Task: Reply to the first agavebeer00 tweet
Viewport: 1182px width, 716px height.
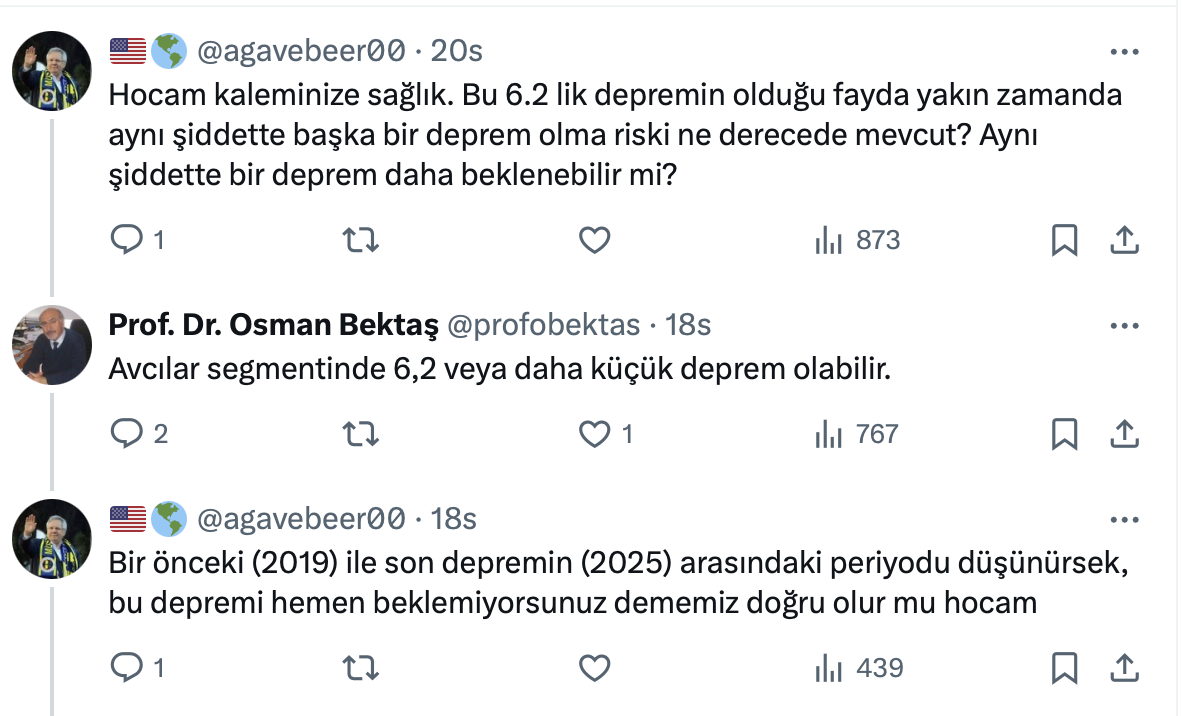Action: 126,240
